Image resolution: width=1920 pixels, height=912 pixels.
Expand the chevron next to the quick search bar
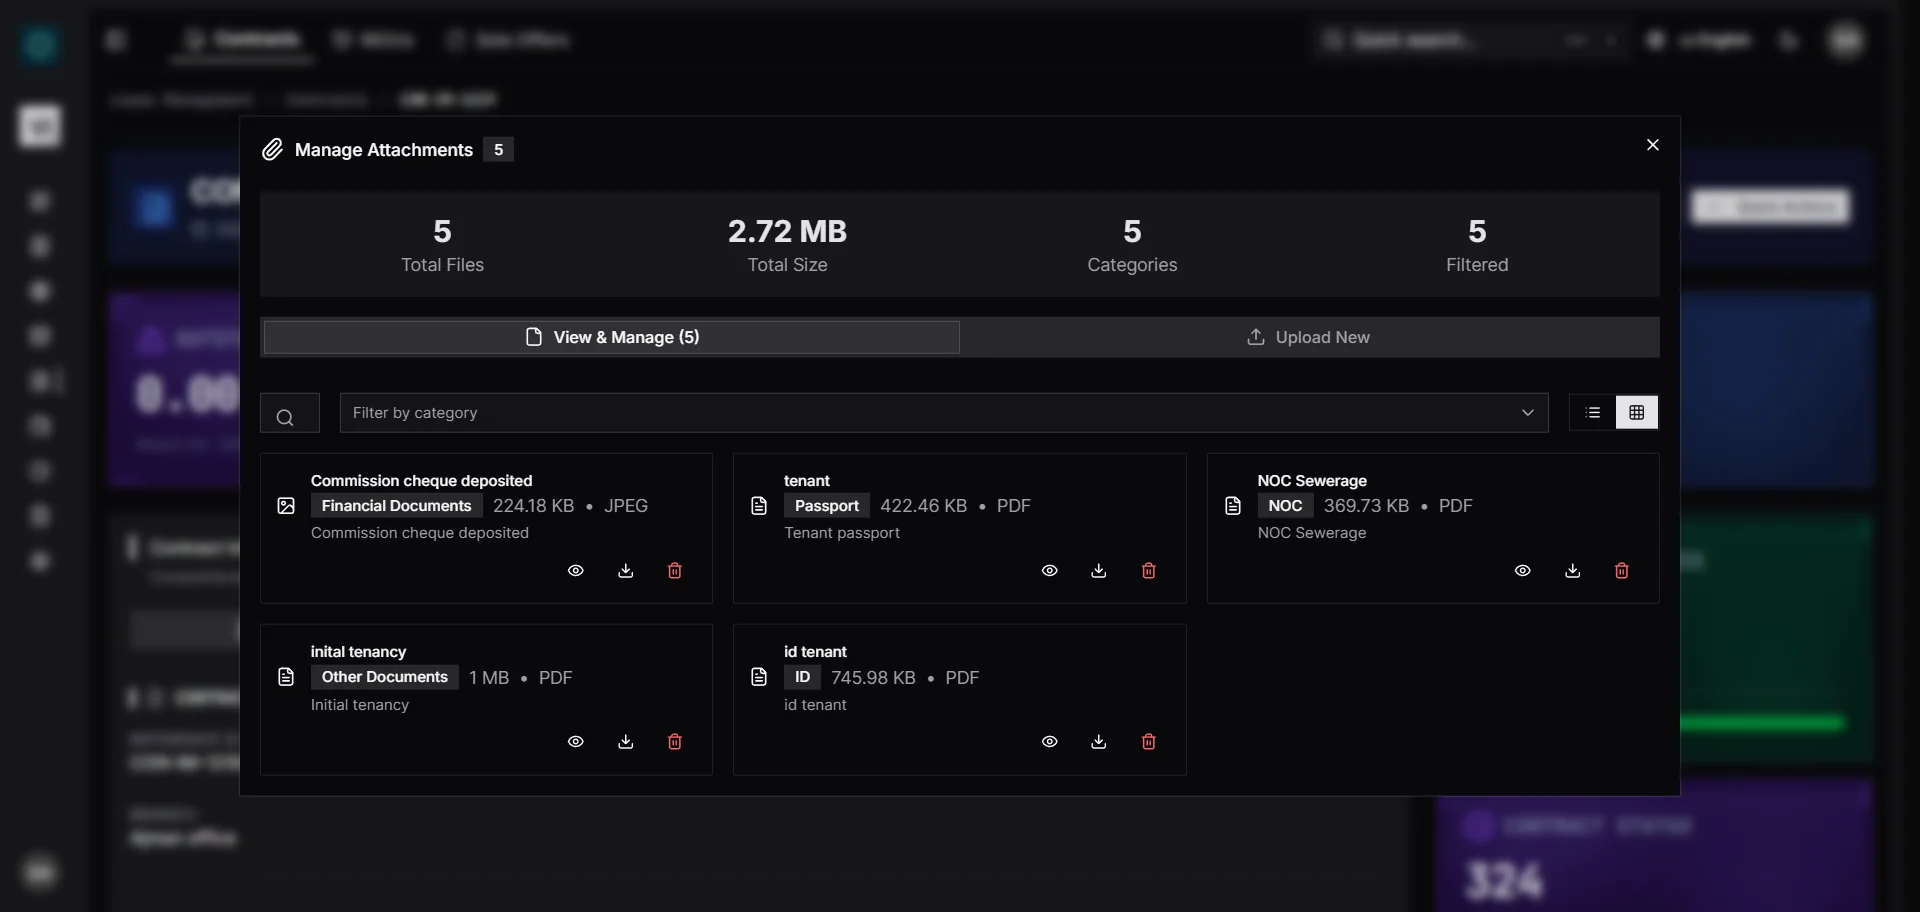coord(1610,40)
